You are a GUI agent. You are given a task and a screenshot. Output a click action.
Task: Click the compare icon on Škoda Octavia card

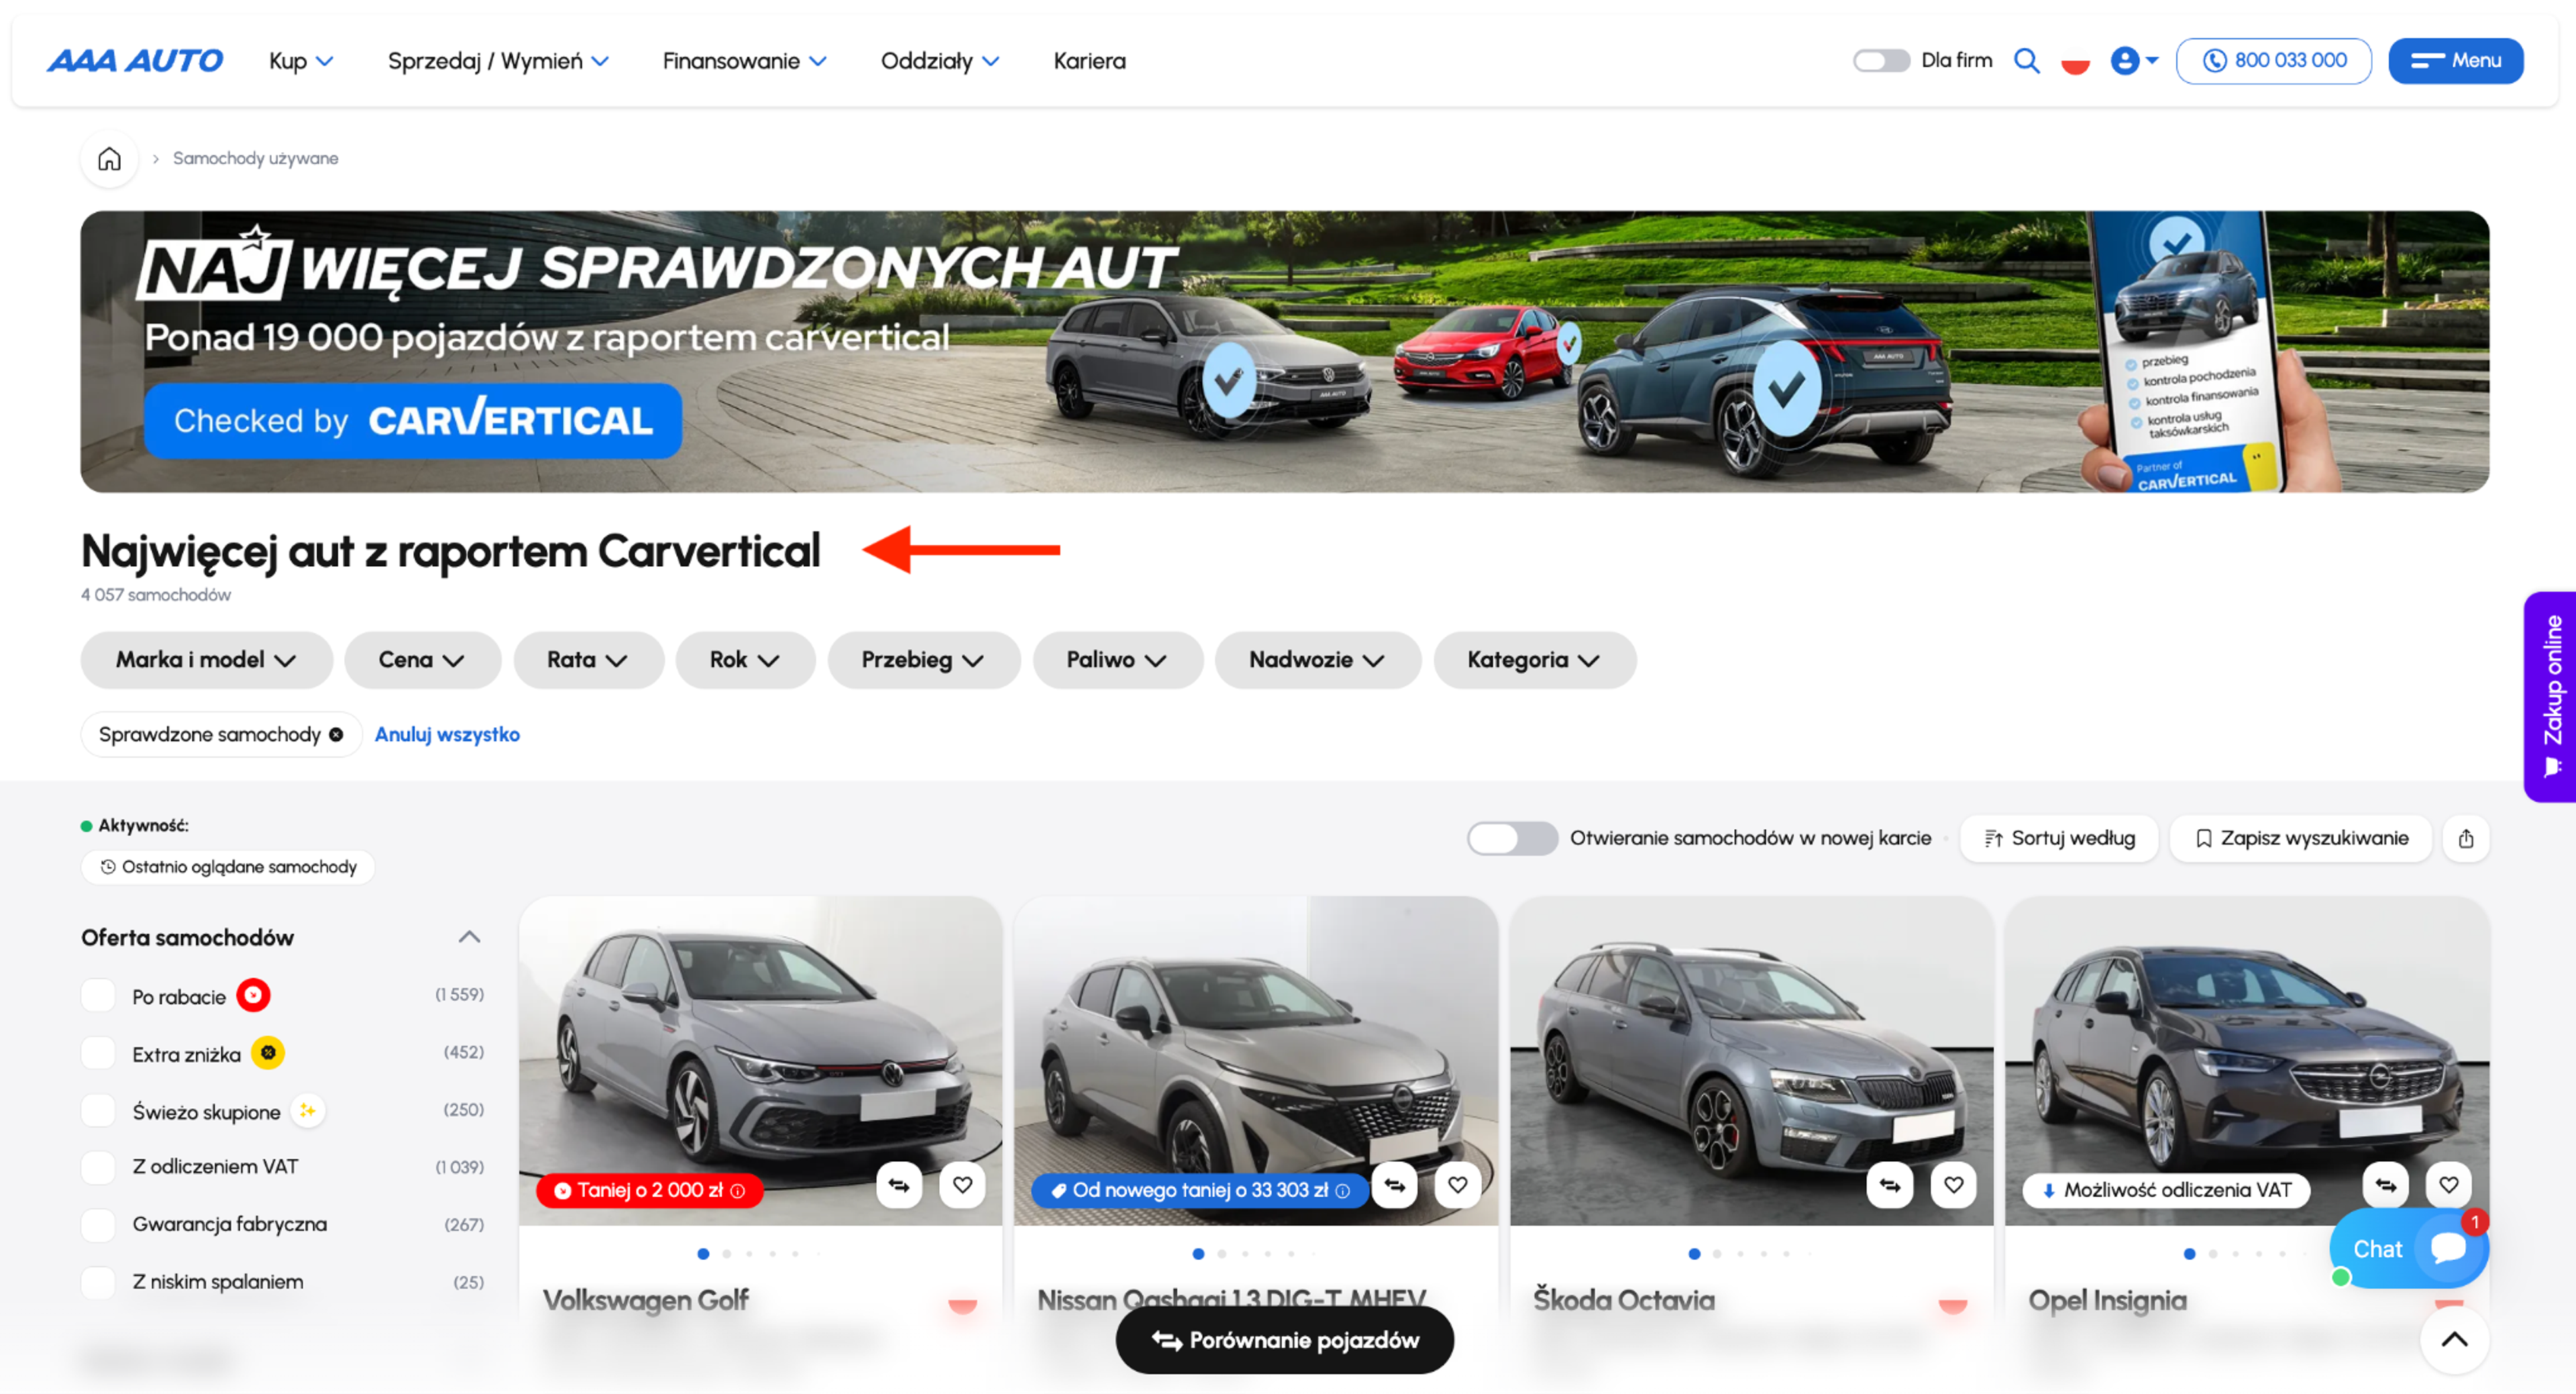(x=1889, y=1185)
